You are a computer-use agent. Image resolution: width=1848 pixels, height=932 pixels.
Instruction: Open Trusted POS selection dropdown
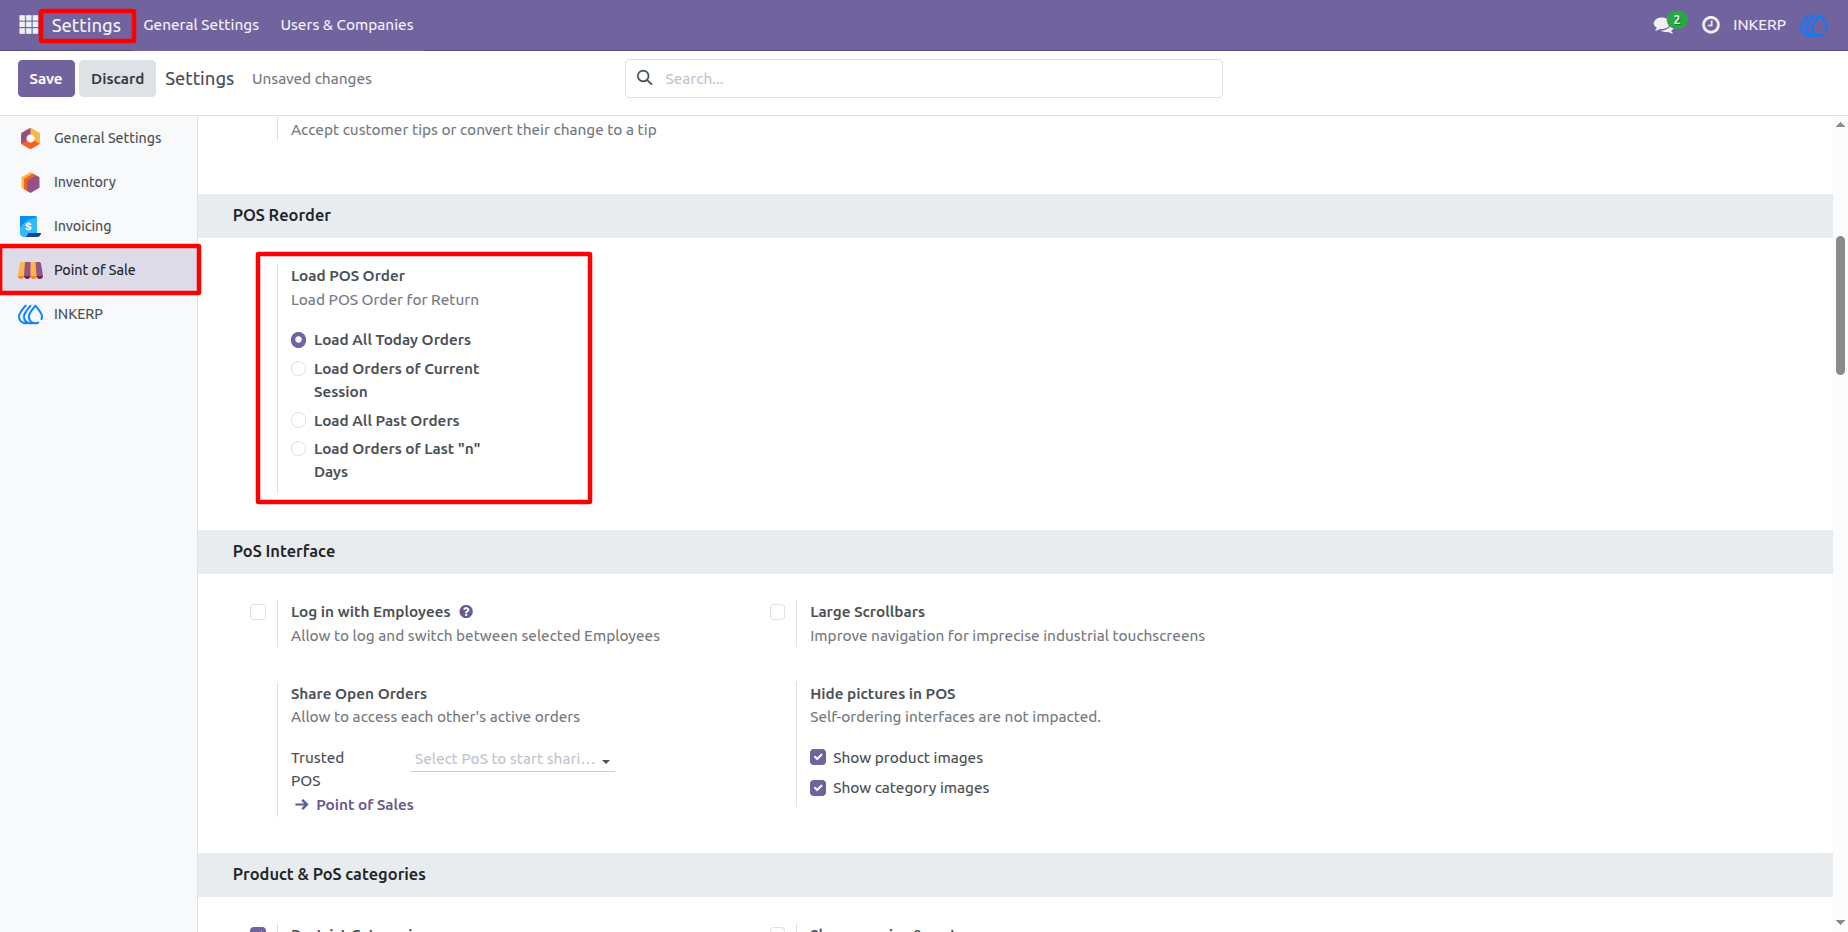[x=513, y=759]
